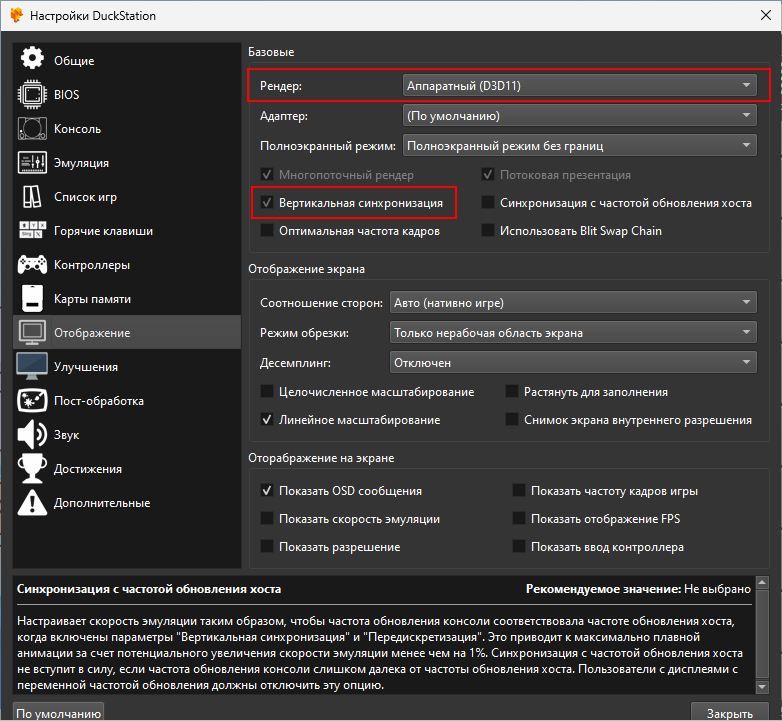The height and width of the screenshot is (721, 782).
Task: Click the description panel scroll up arrow
Action: [x=762, y=582]
